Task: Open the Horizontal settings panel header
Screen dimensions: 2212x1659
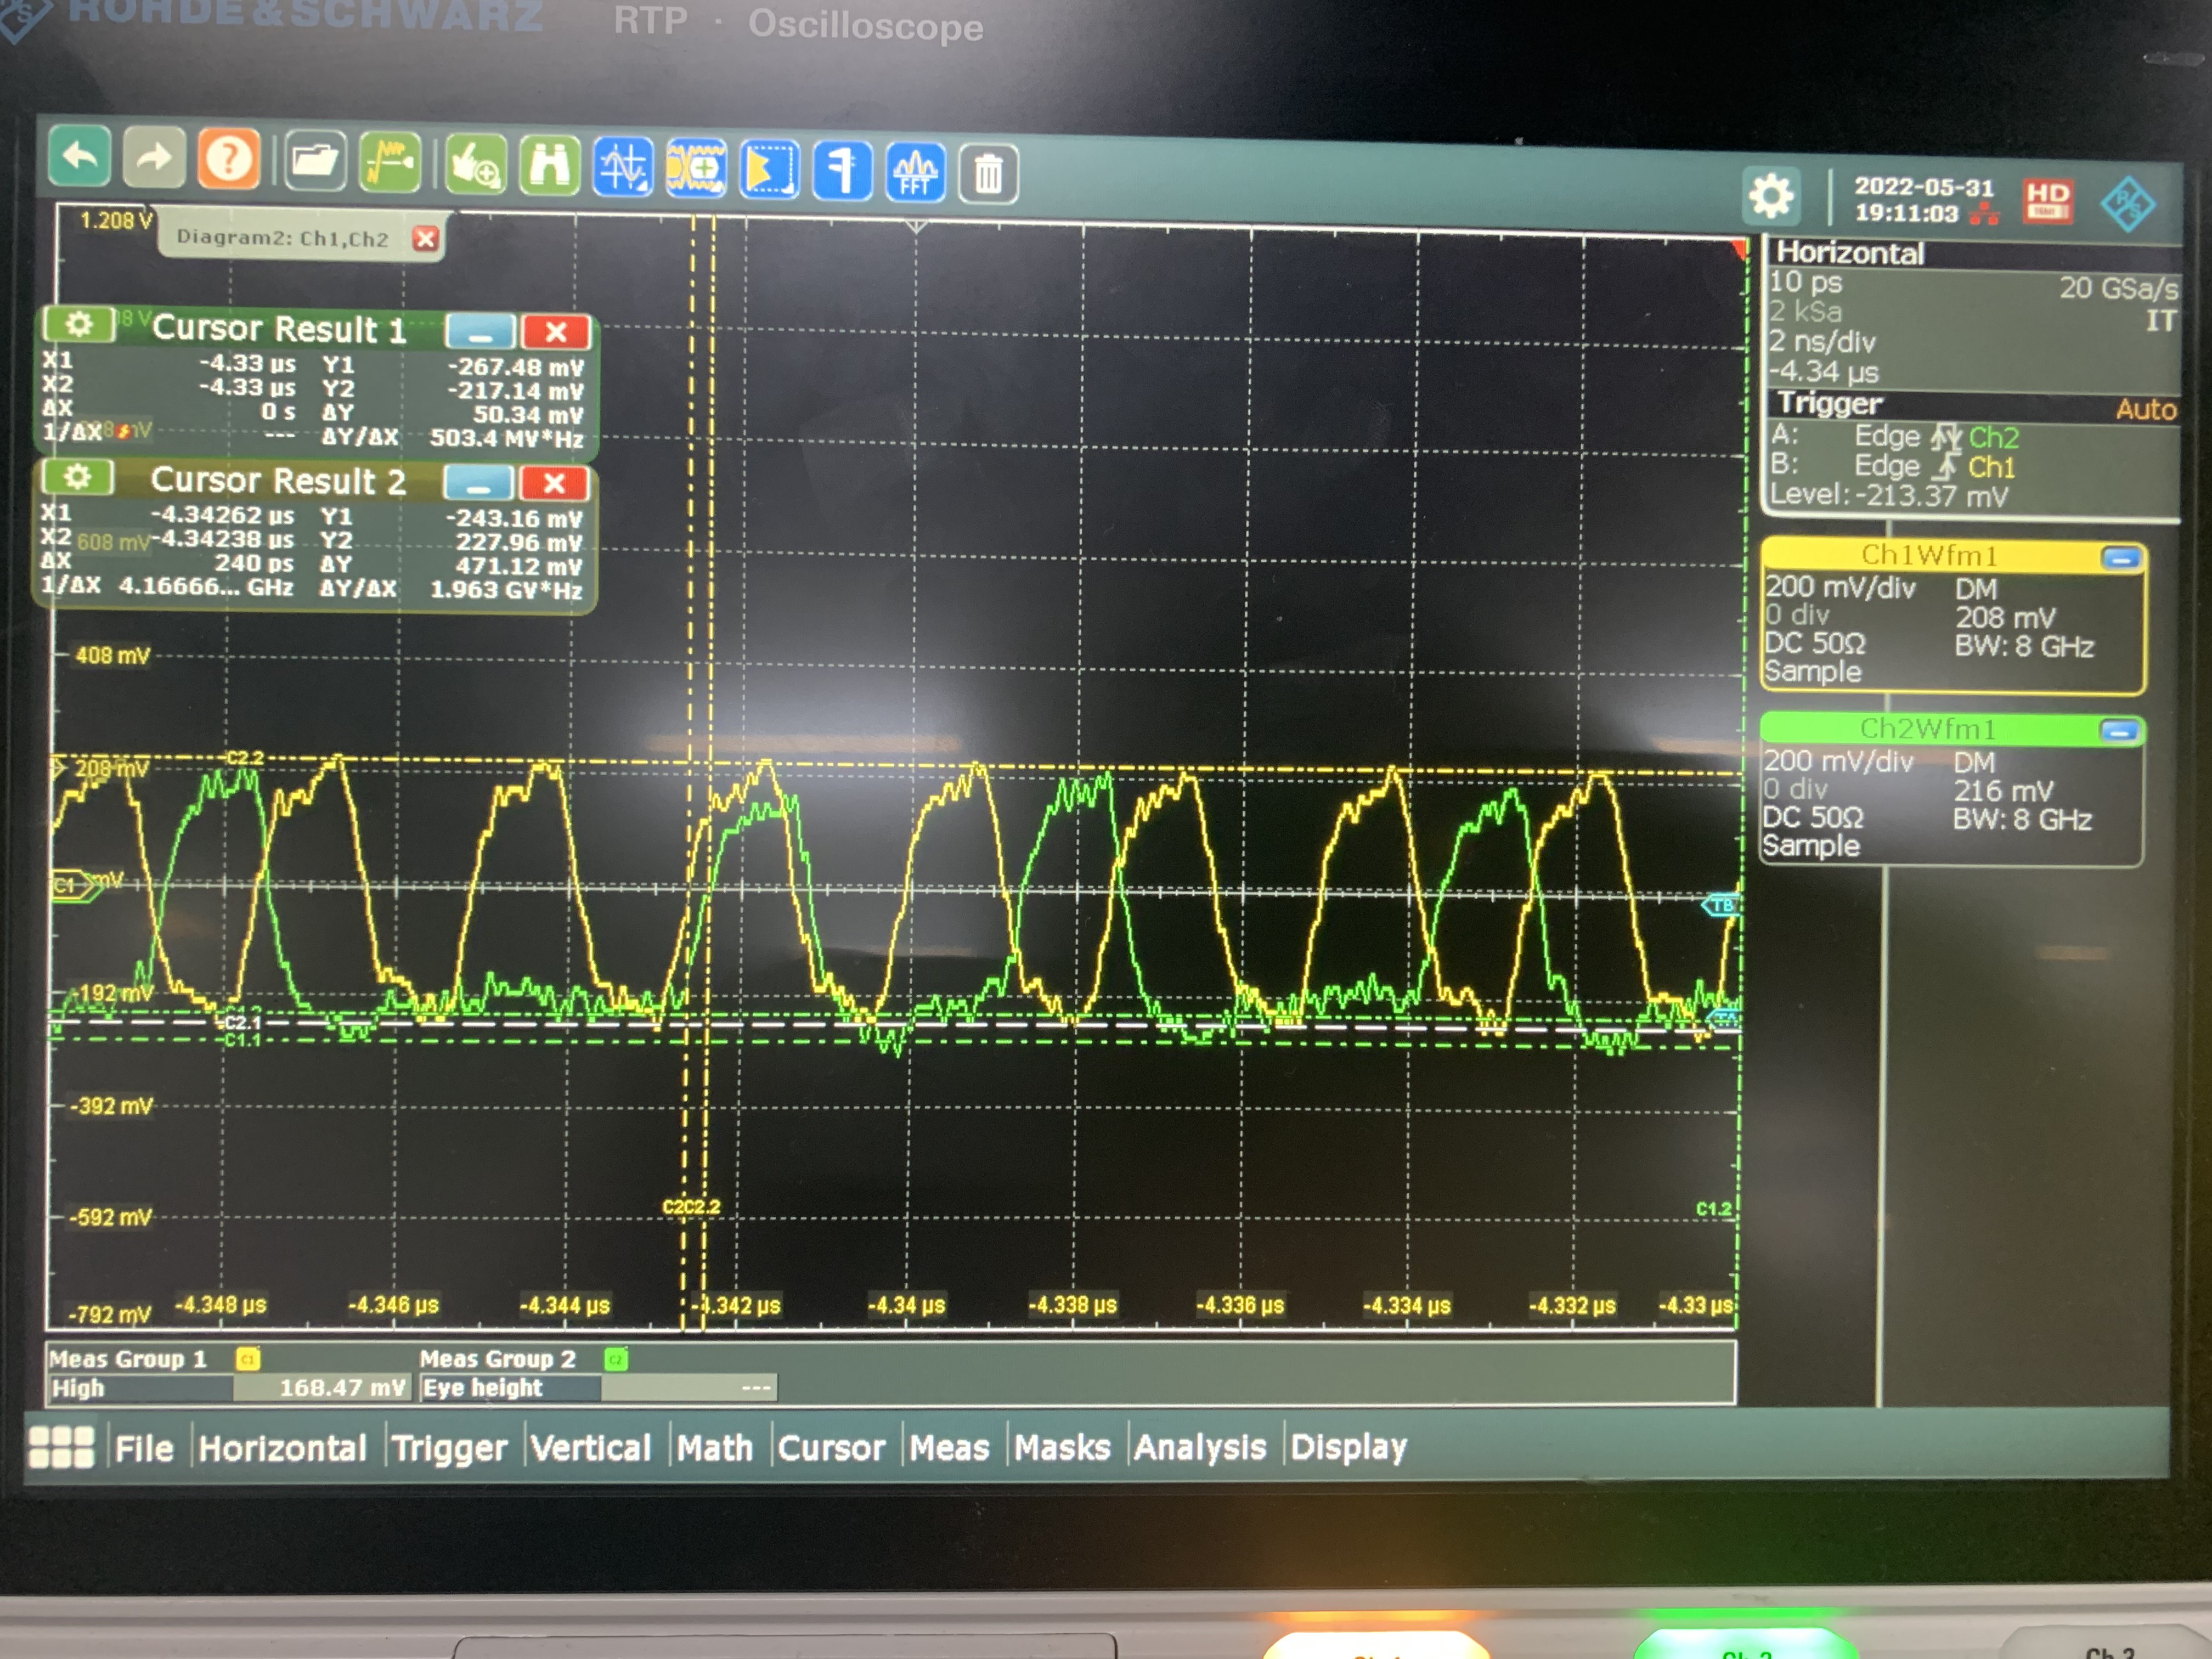Action: tap(1850, 252)
